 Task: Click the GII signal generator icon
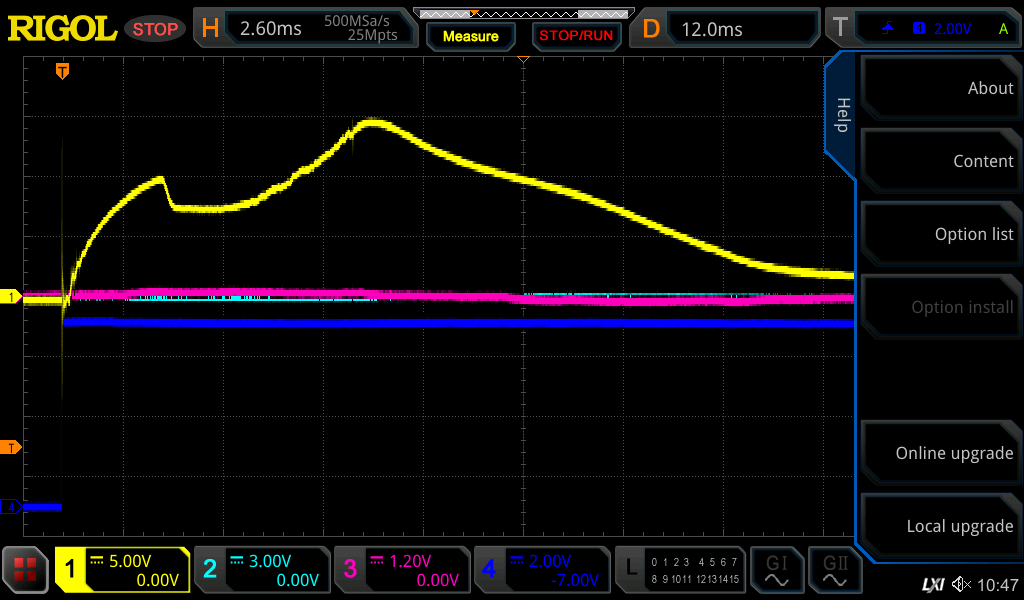(x=833, y=570)
